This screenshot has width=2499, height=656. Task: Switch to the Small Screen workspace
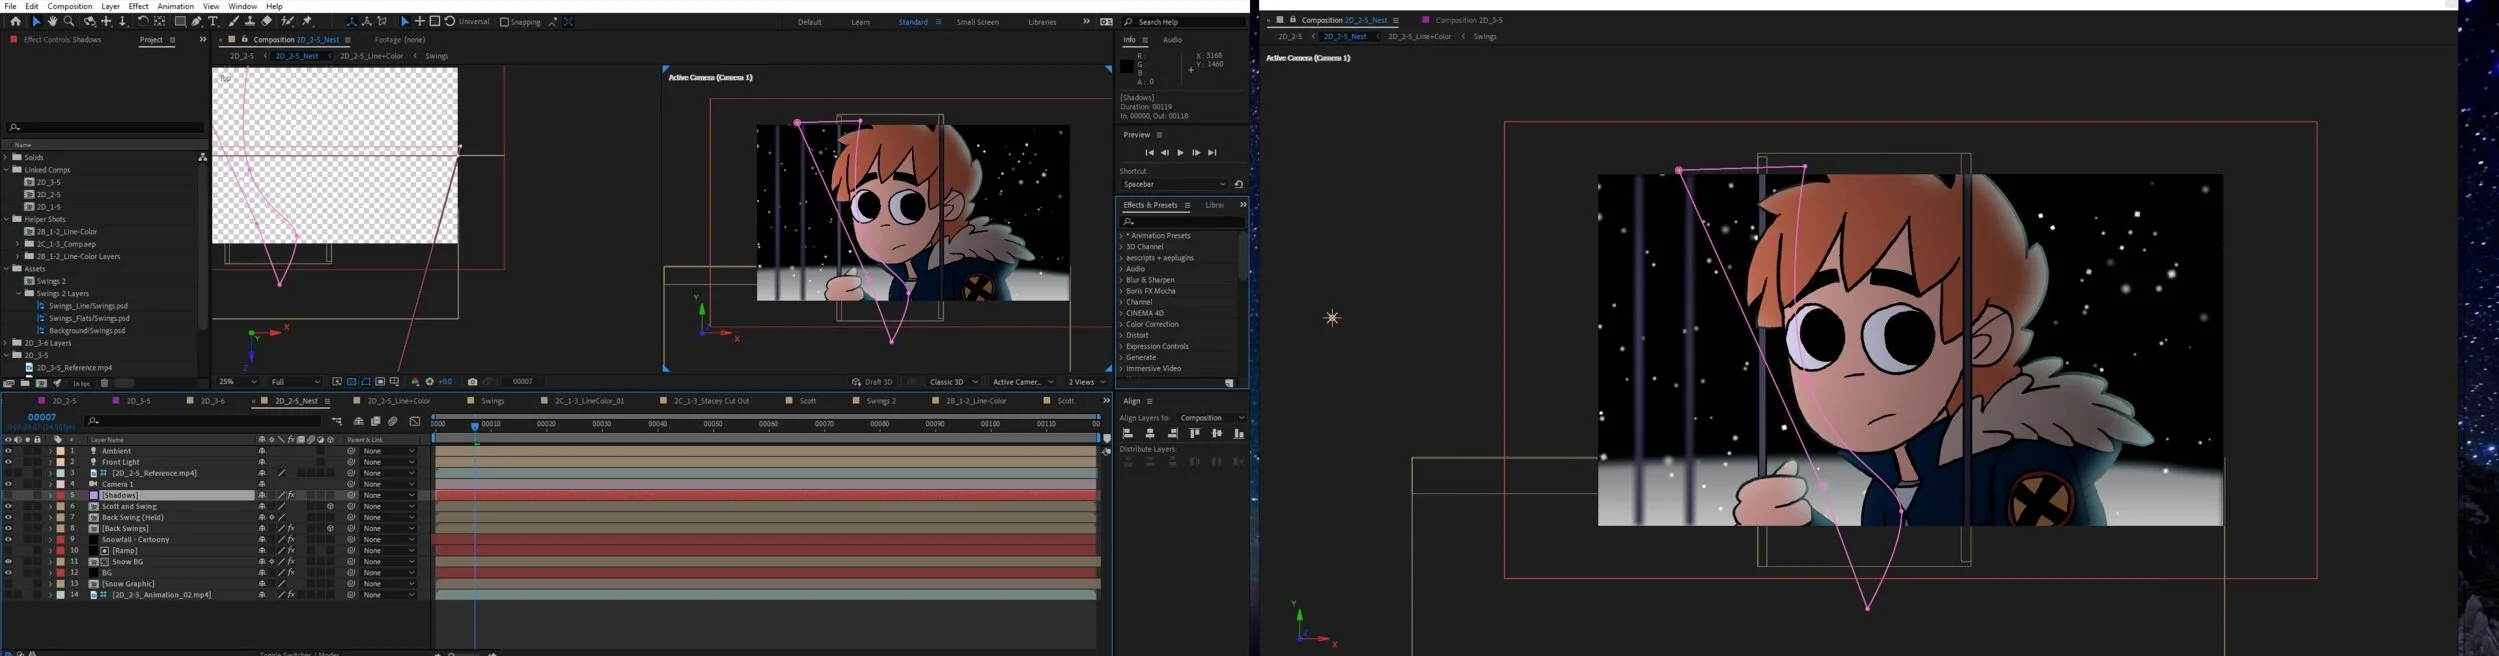(977, 22)
